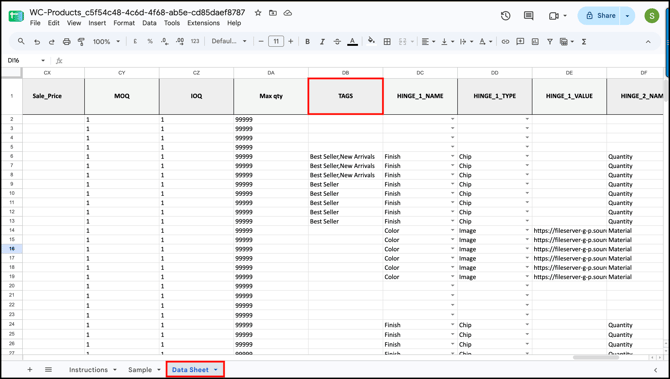Apply strikethrough formatting
Image resolution: width=670 pixels, height=379 pixels.
tap(337, 41)
